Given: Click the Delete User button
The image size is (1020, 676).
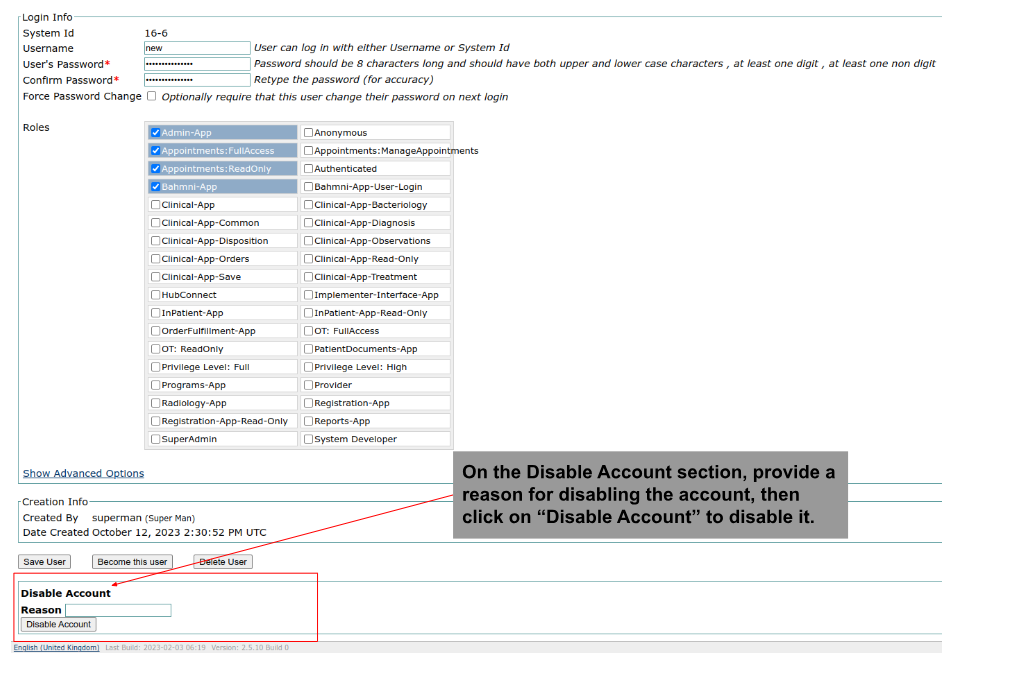Looking at the screenshot, I should pyautogui.click(x=223, y=562).
